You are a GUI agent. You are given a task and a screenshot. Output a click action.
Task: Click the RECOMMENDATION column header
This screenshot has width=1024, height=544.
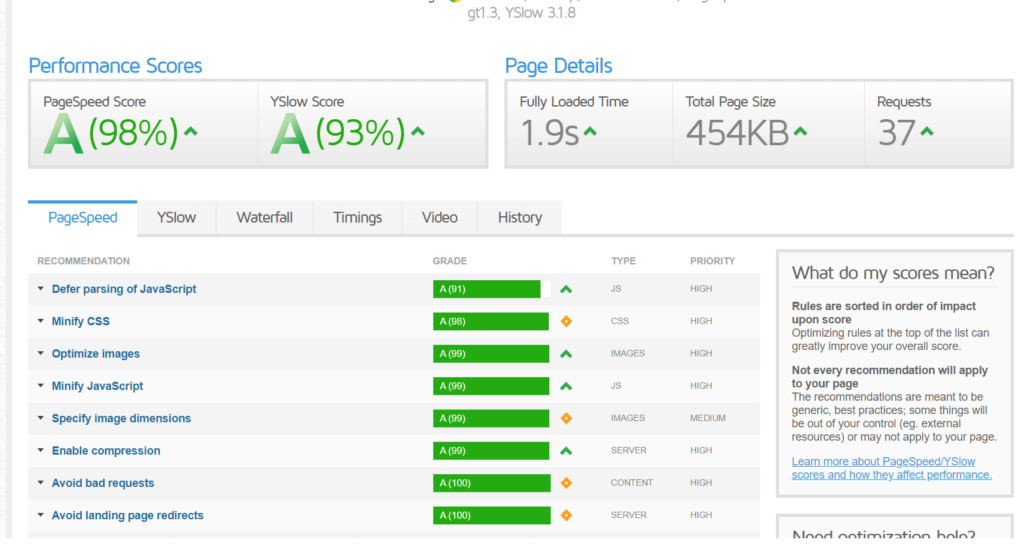pos(84,261)
